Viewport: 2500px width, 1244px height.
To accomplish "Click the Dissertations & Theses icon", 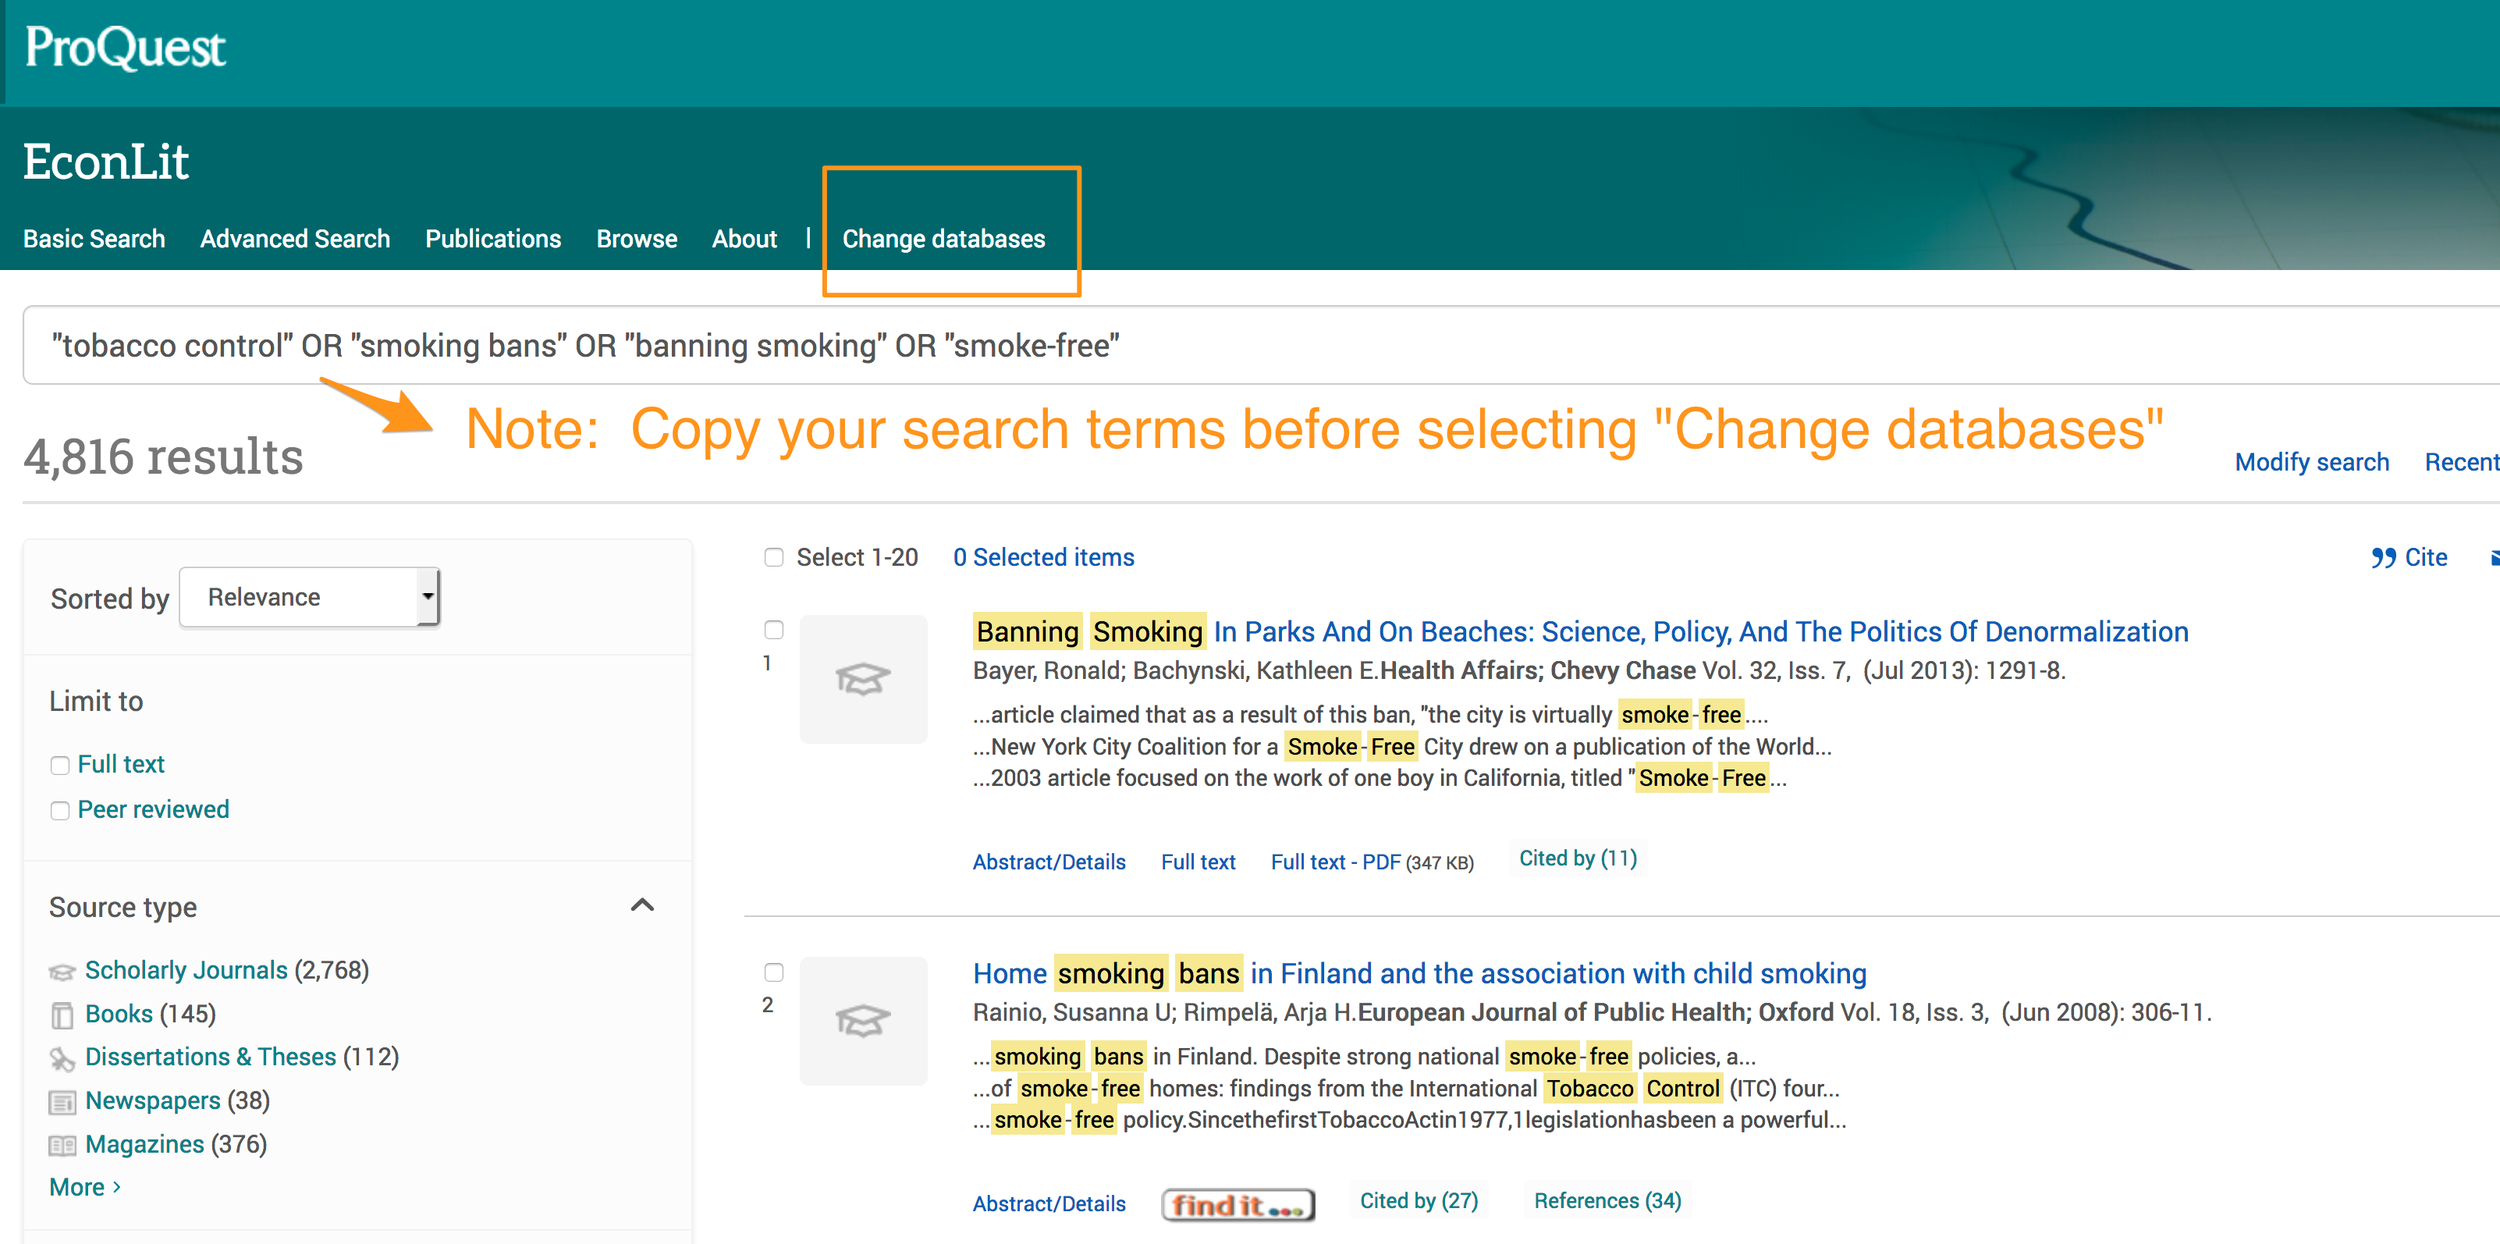I will pos(62,1058).
